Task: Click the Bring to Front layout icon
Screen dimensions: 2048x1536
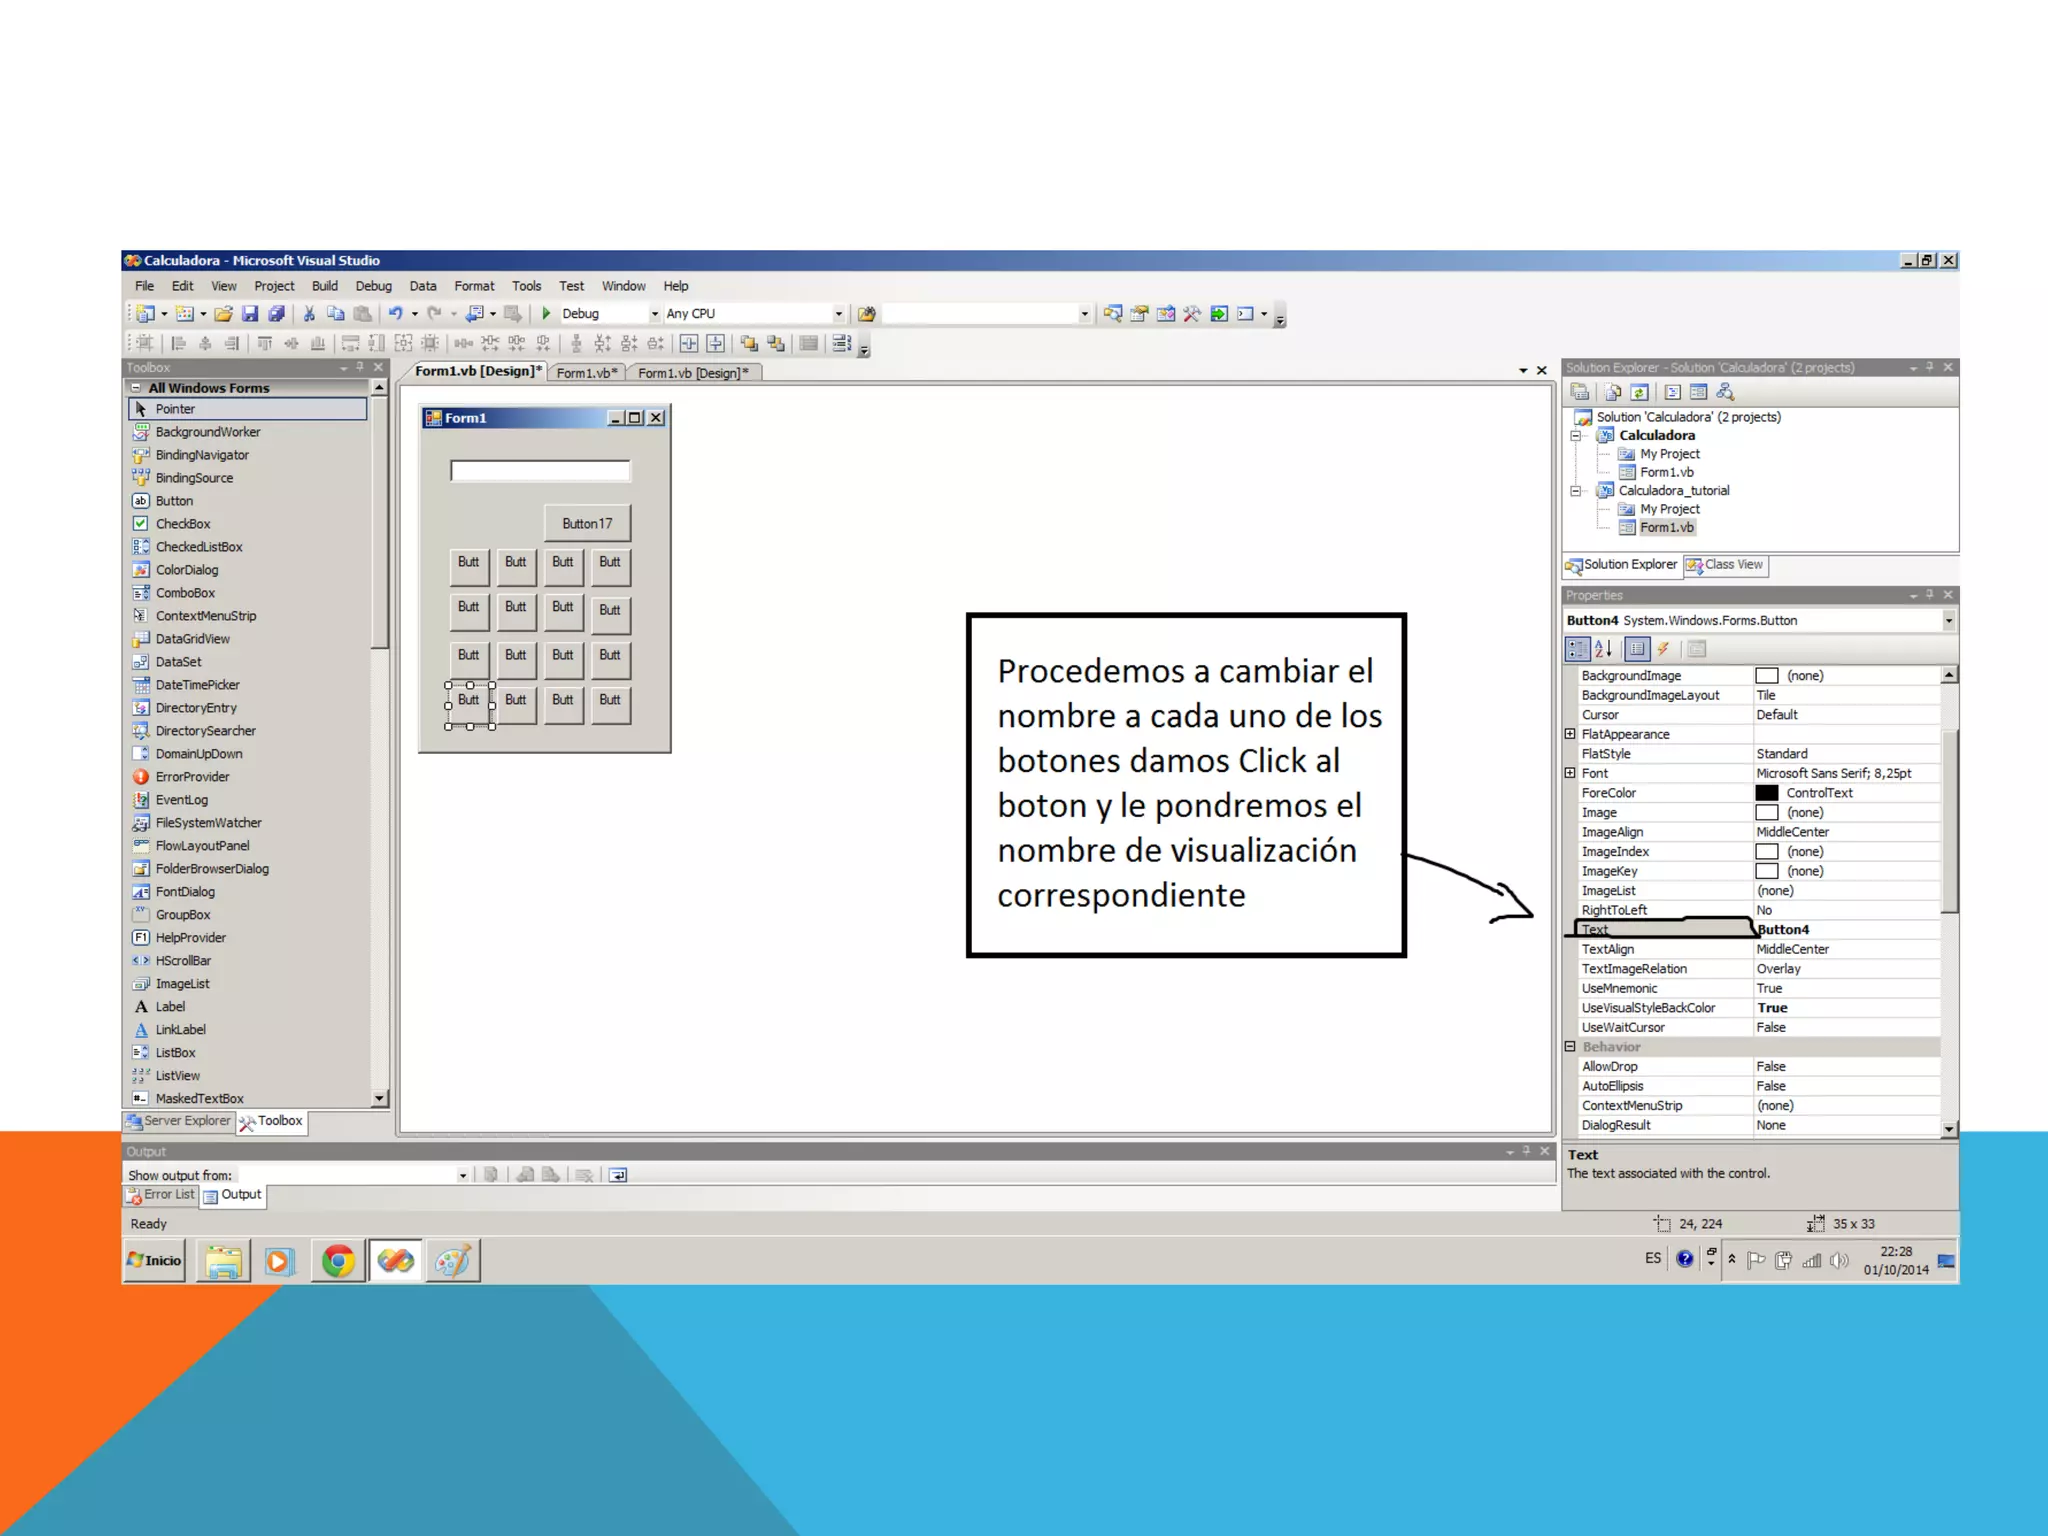Action: (x=749, y=344)
